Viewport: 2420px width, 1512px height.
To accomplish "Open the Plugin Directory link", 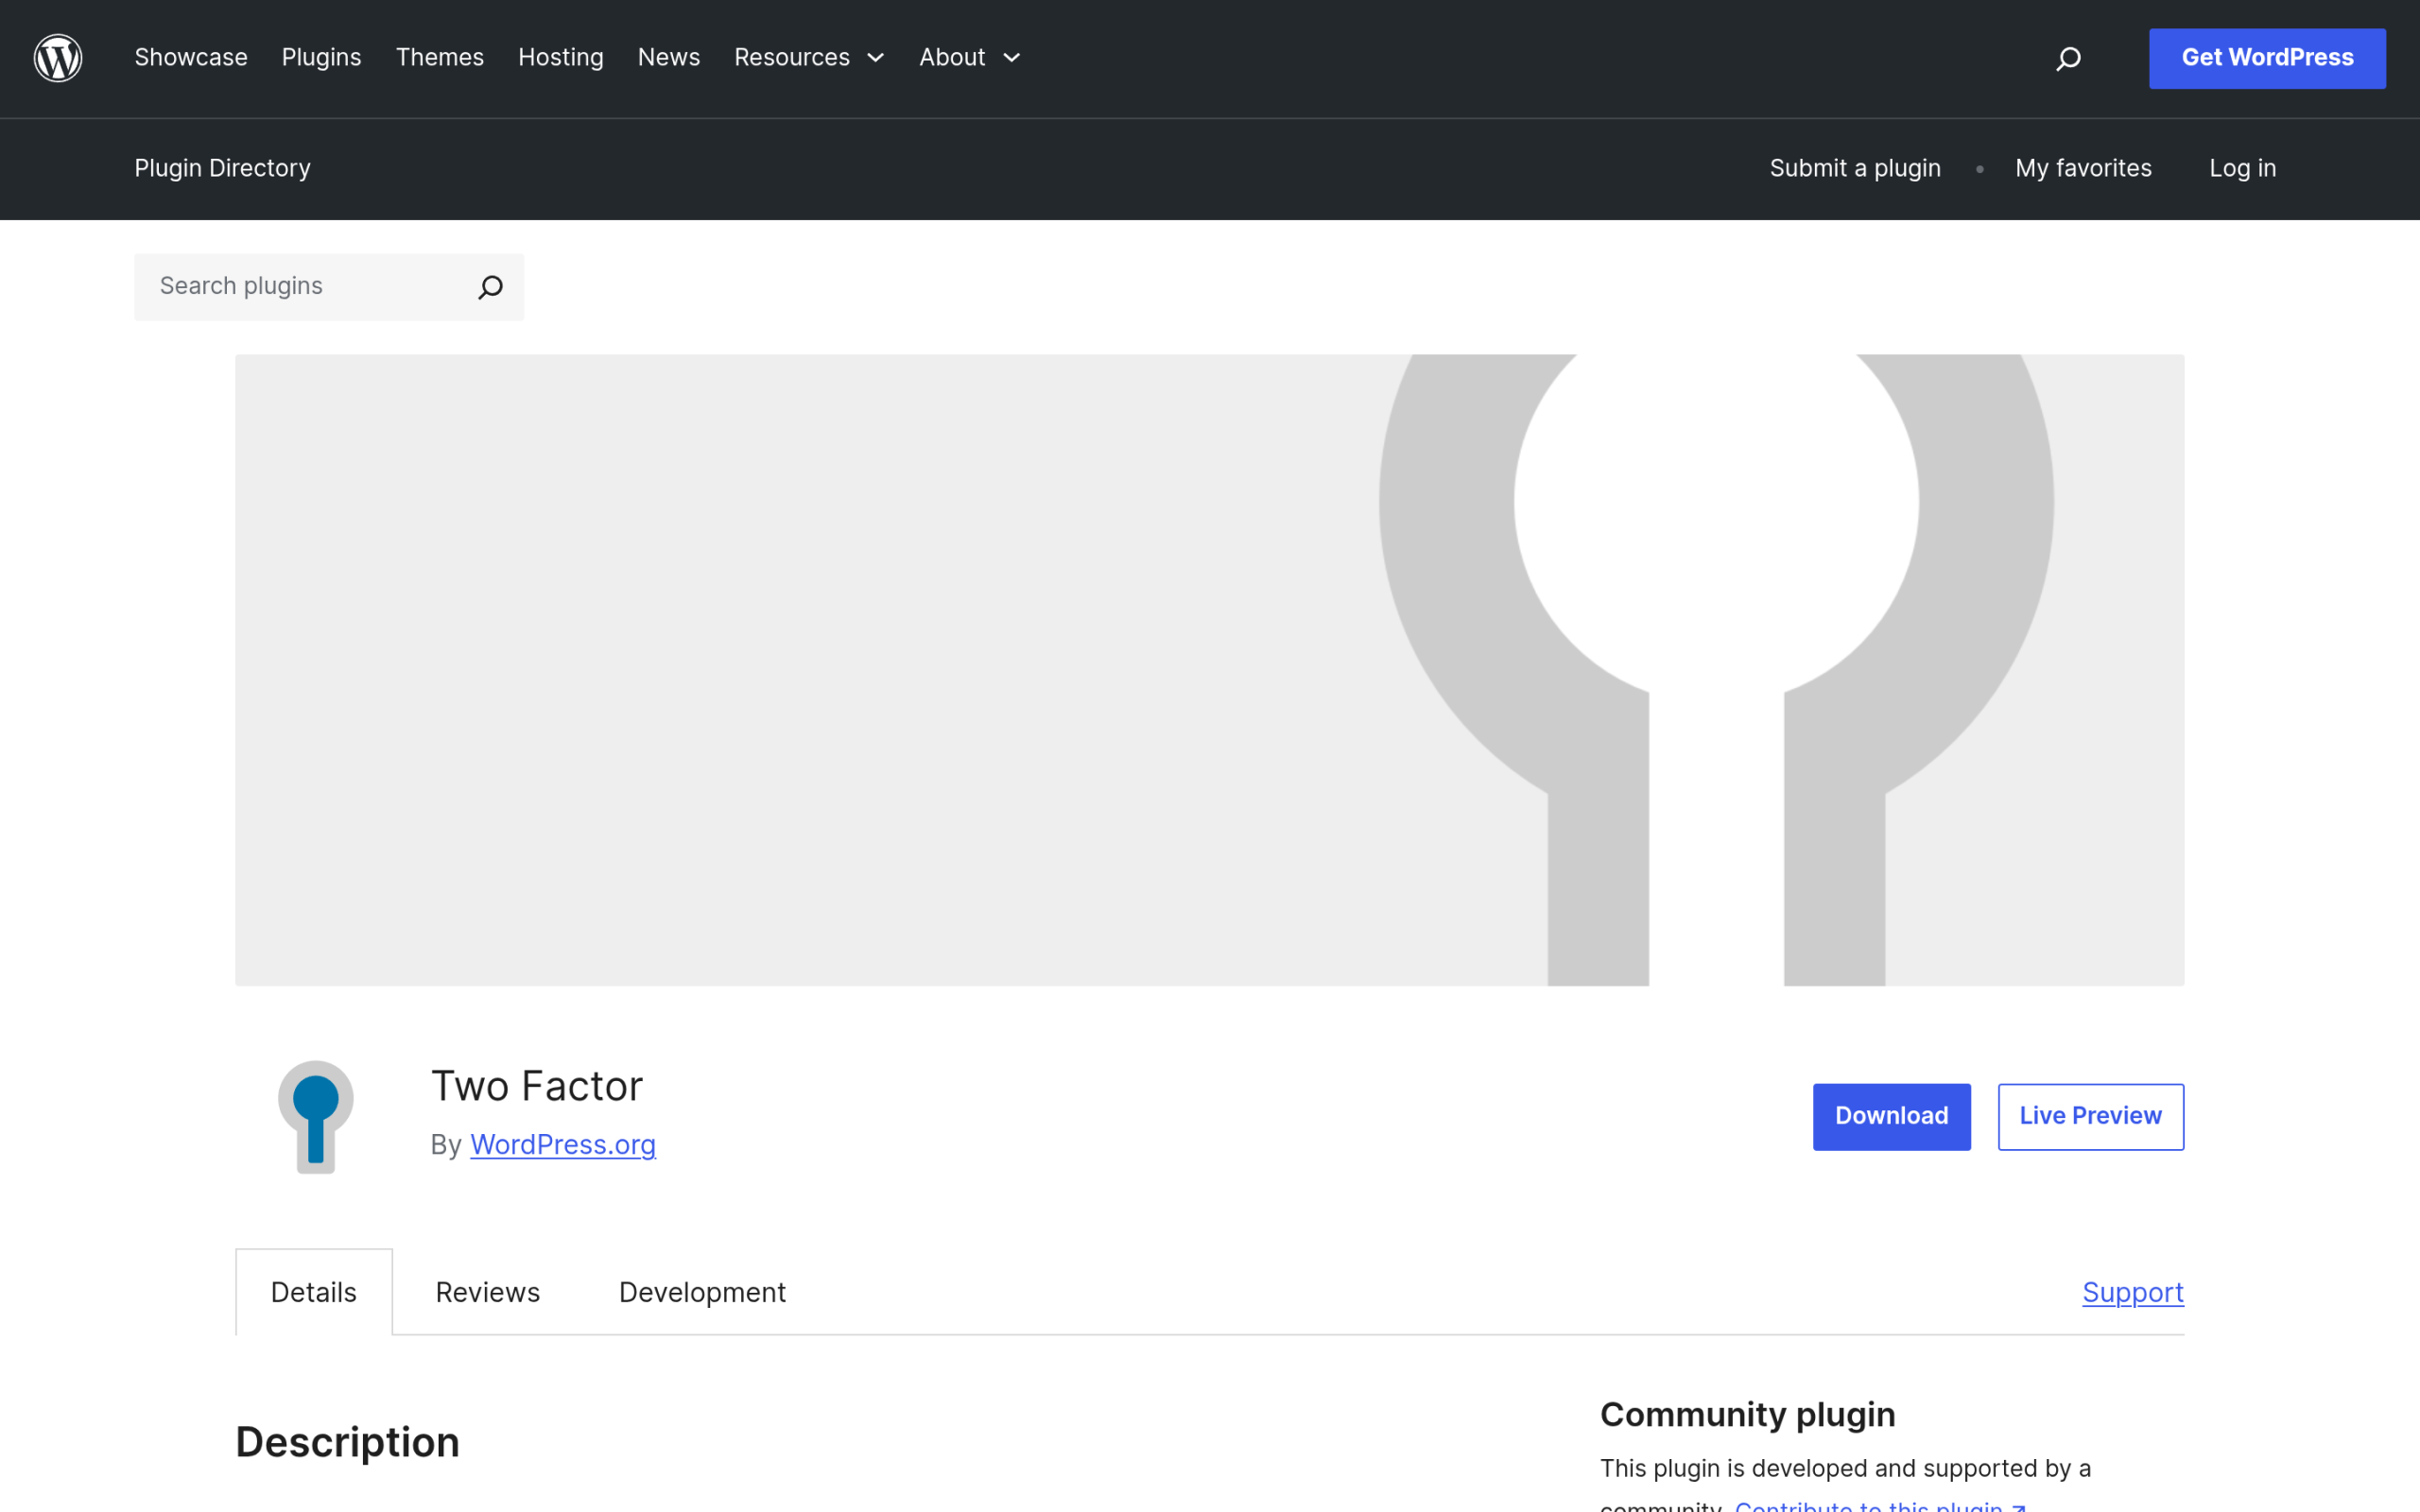I will pos(222,168).
